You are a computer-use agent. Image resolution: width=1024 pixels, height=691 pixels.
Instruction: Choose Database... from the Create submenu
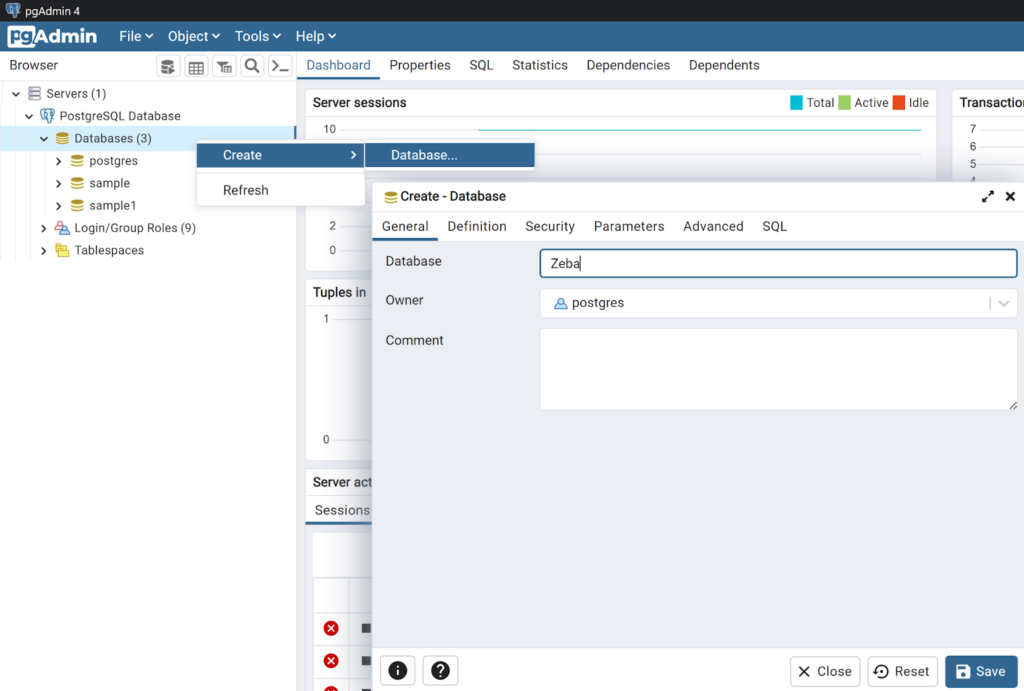(x=449, y=155)
